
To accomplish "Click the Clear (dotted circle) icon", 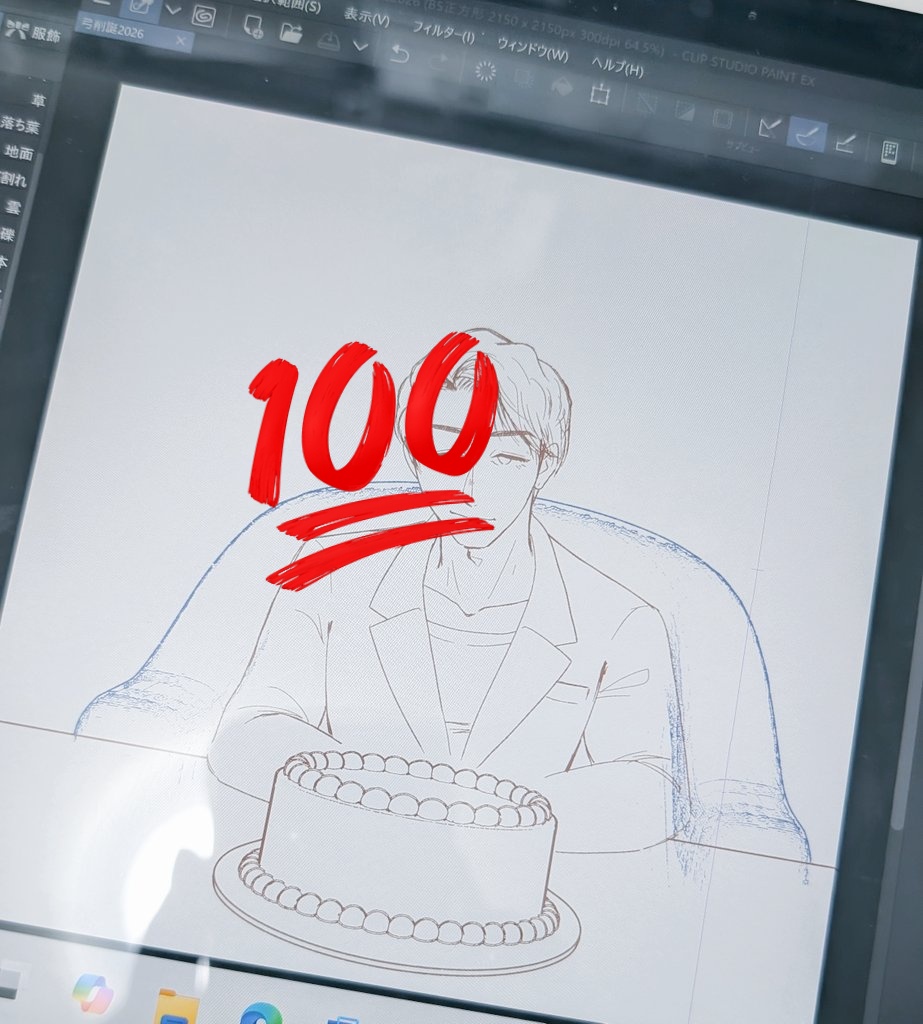I will (x=485, y=71).
